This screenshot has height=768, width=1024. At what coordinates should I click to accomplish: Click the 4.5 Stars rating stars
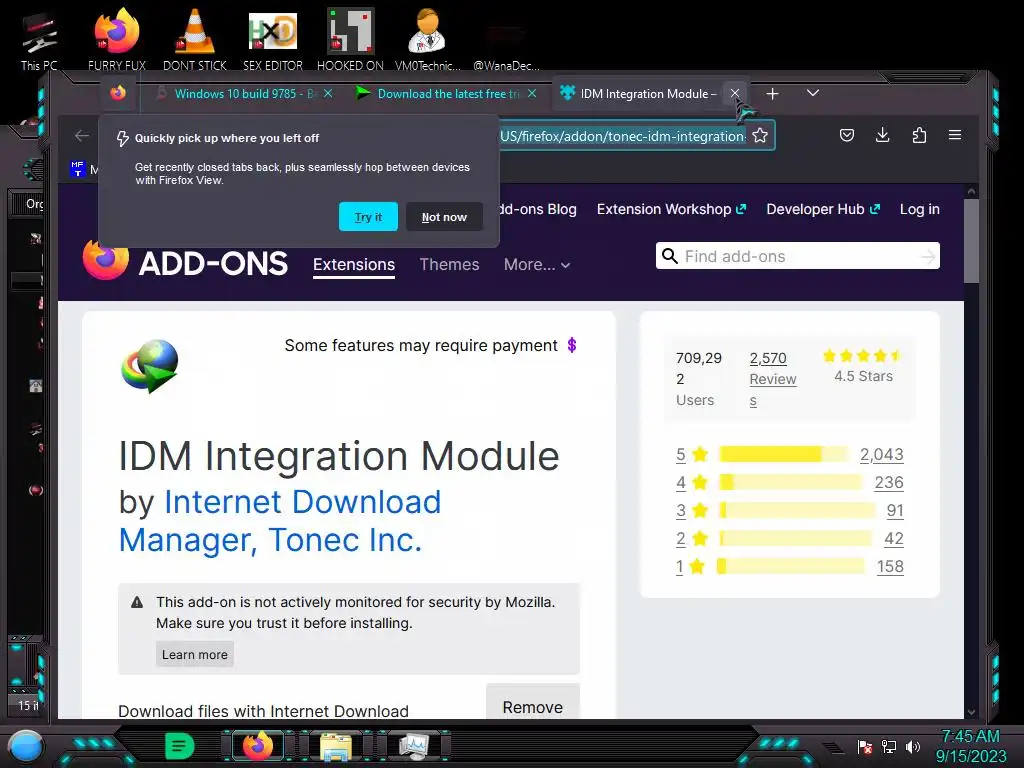pyautogui.click(x=863, y=356)
